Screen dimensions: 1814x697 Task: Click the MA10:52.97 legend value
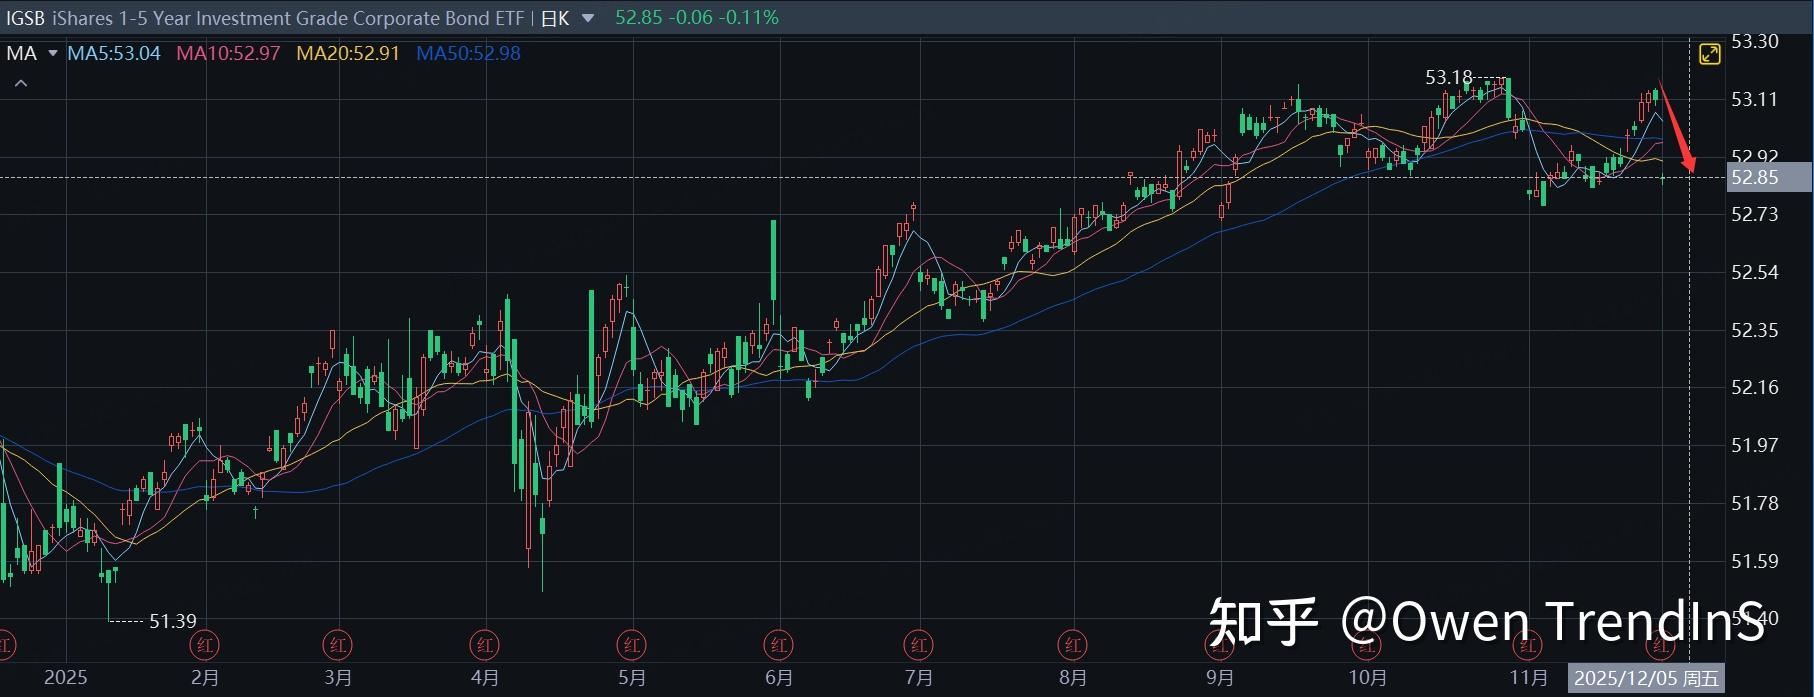tap(228, 54)
